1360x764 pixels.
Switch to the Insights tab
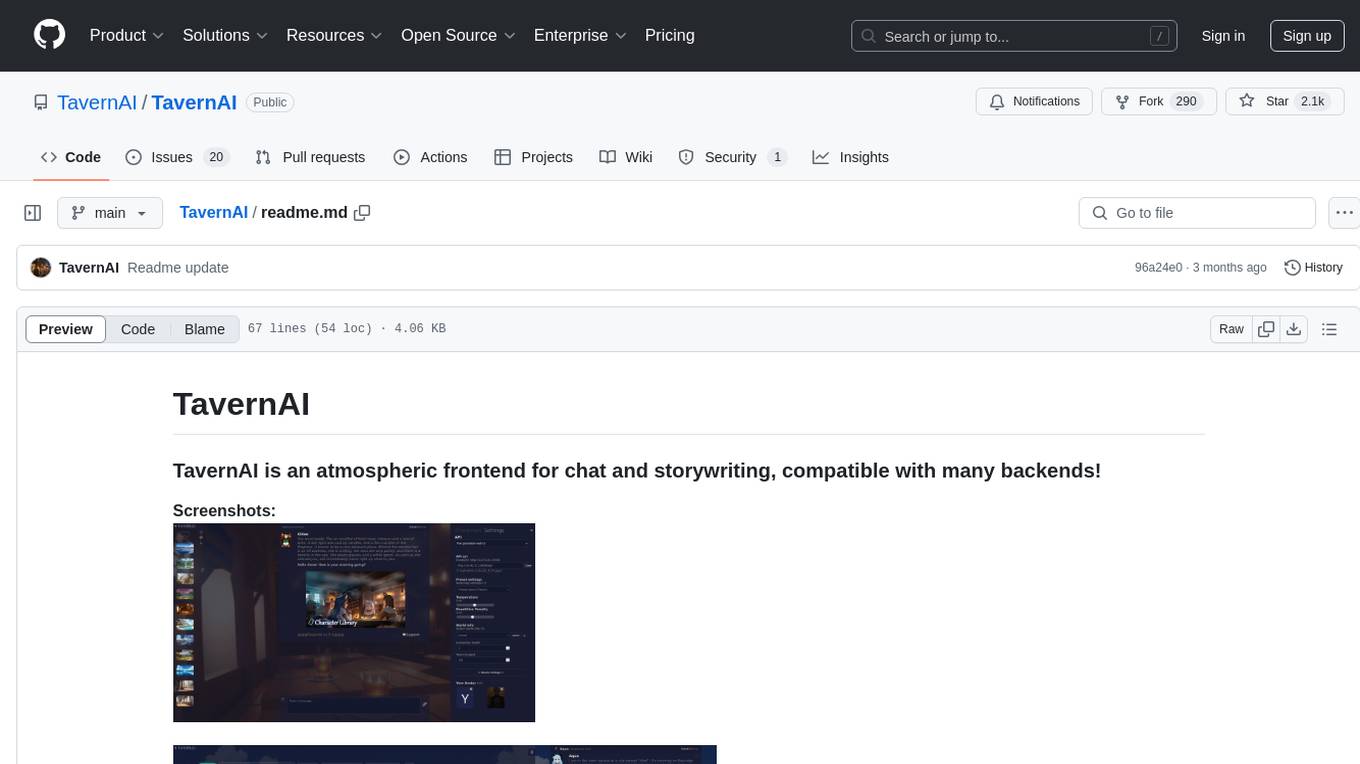click(850, 157)
